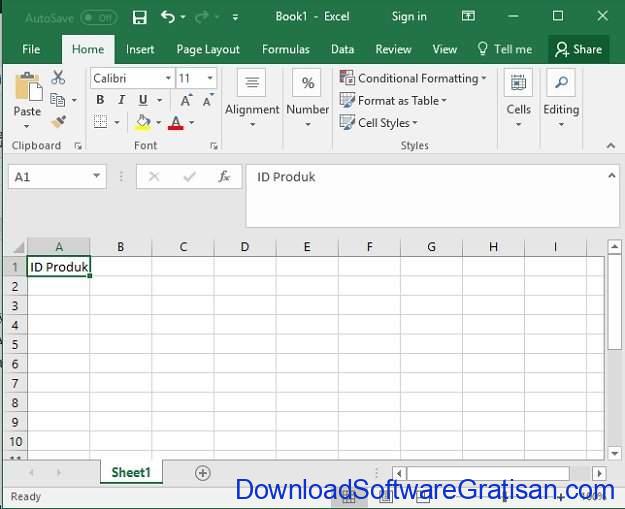
Task: Open Conditional Formatting menu
Action: (413, 78)
